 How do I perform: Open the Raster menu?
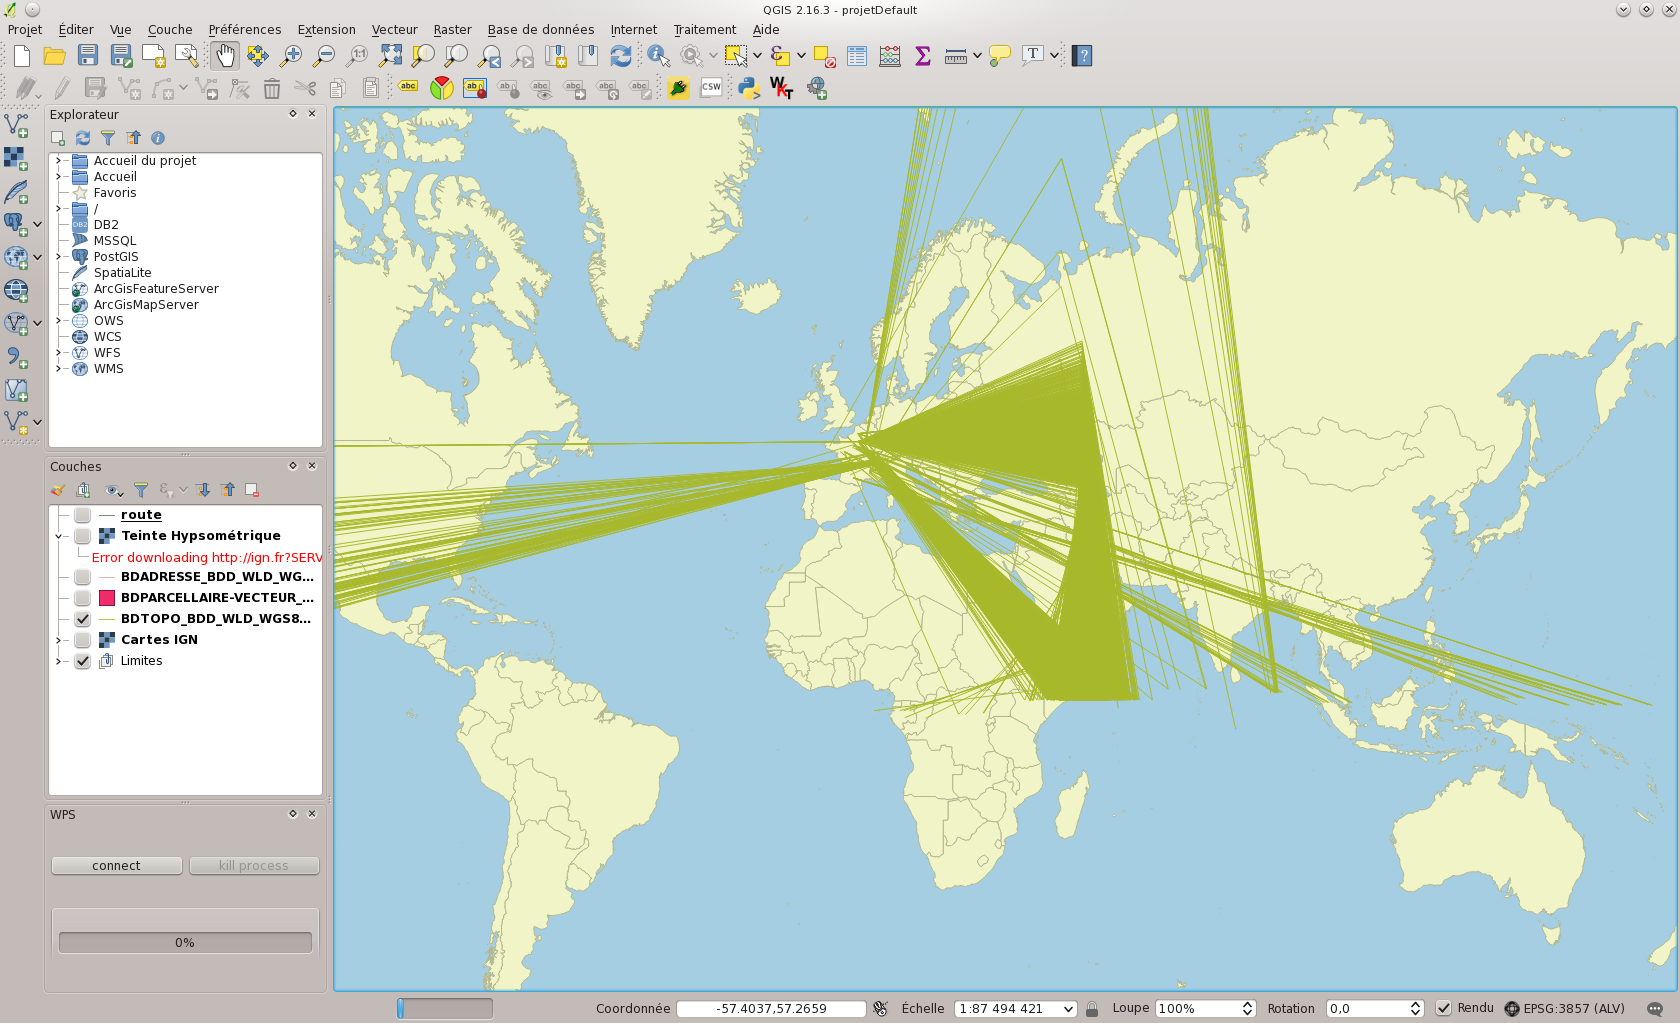click(x=452, y=30)
